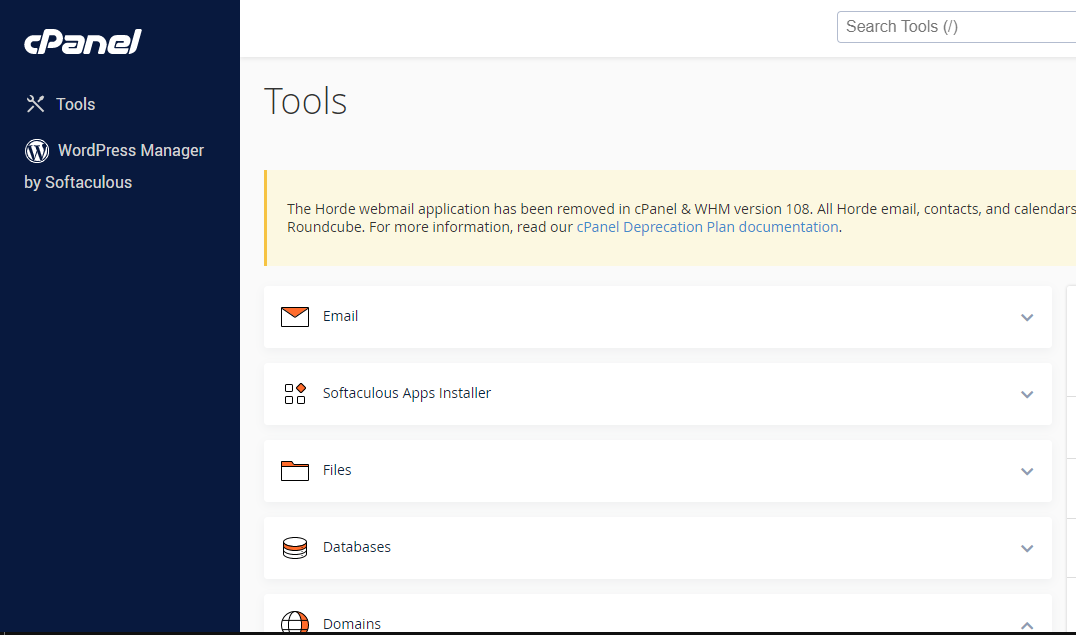Click the Softaculous Apps Installer grid icon
1076x635 pixels.
tap(294, 394)
